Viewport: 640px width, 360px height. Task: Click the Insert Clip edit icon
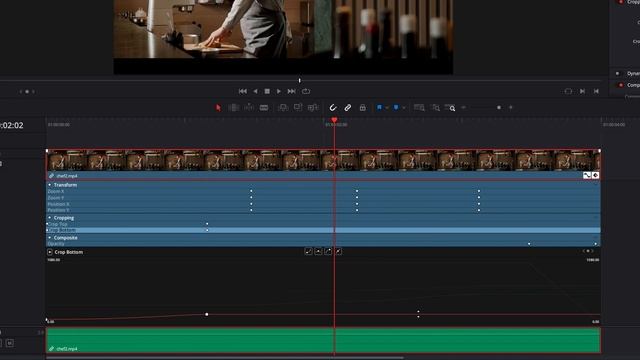pyautogui.click(x=282, y=108)
